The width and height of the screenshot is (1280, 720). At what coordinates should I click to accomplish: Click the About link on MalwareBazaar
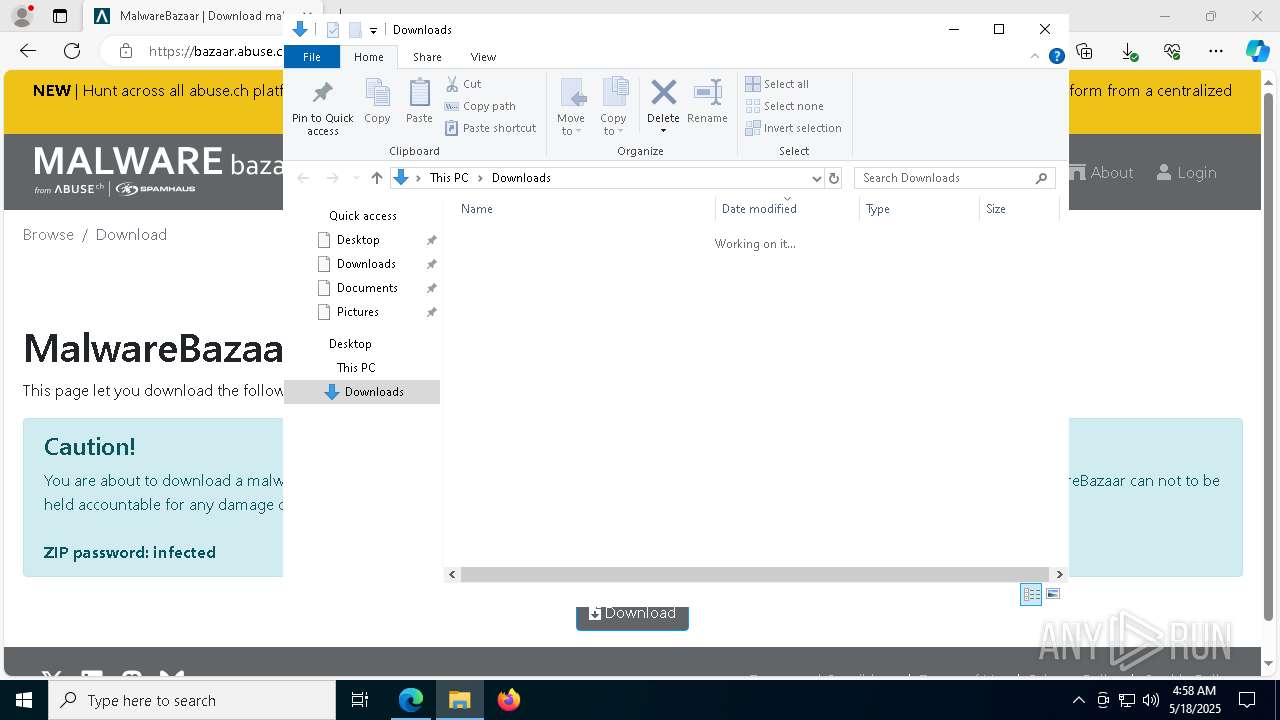[1102, 173]
